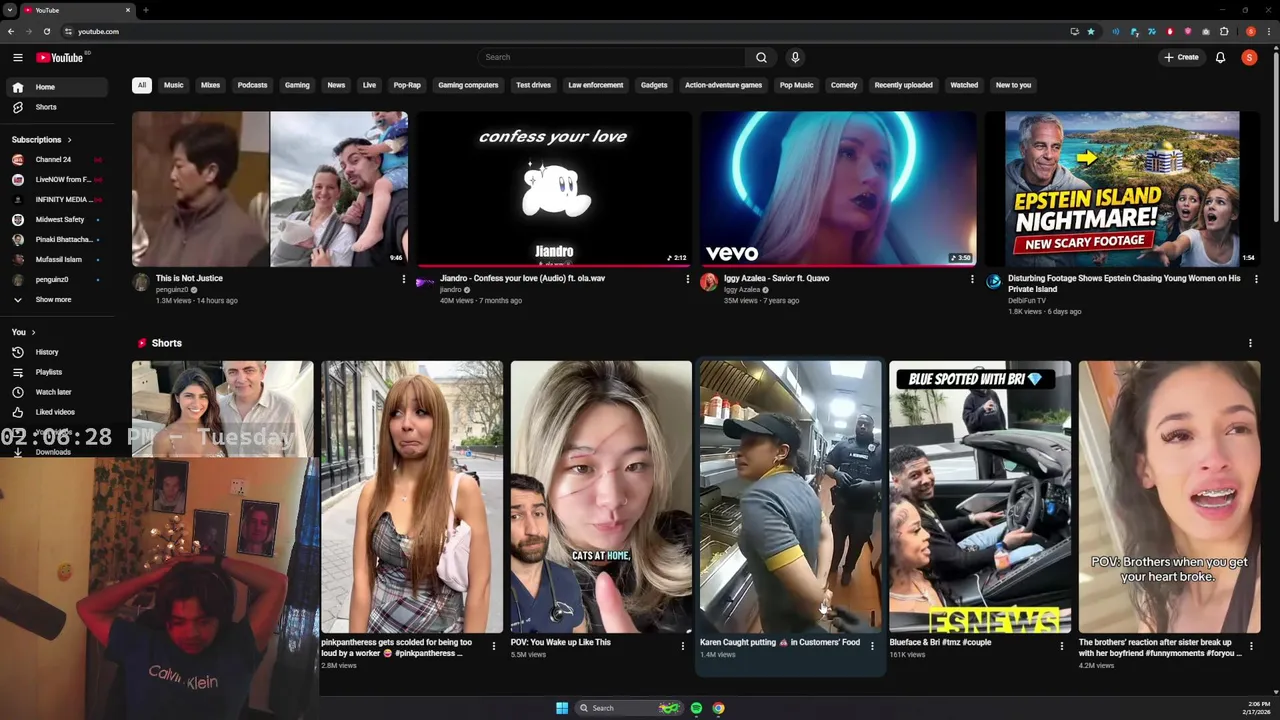Select the Podcasts filter chip

point(252,85)
